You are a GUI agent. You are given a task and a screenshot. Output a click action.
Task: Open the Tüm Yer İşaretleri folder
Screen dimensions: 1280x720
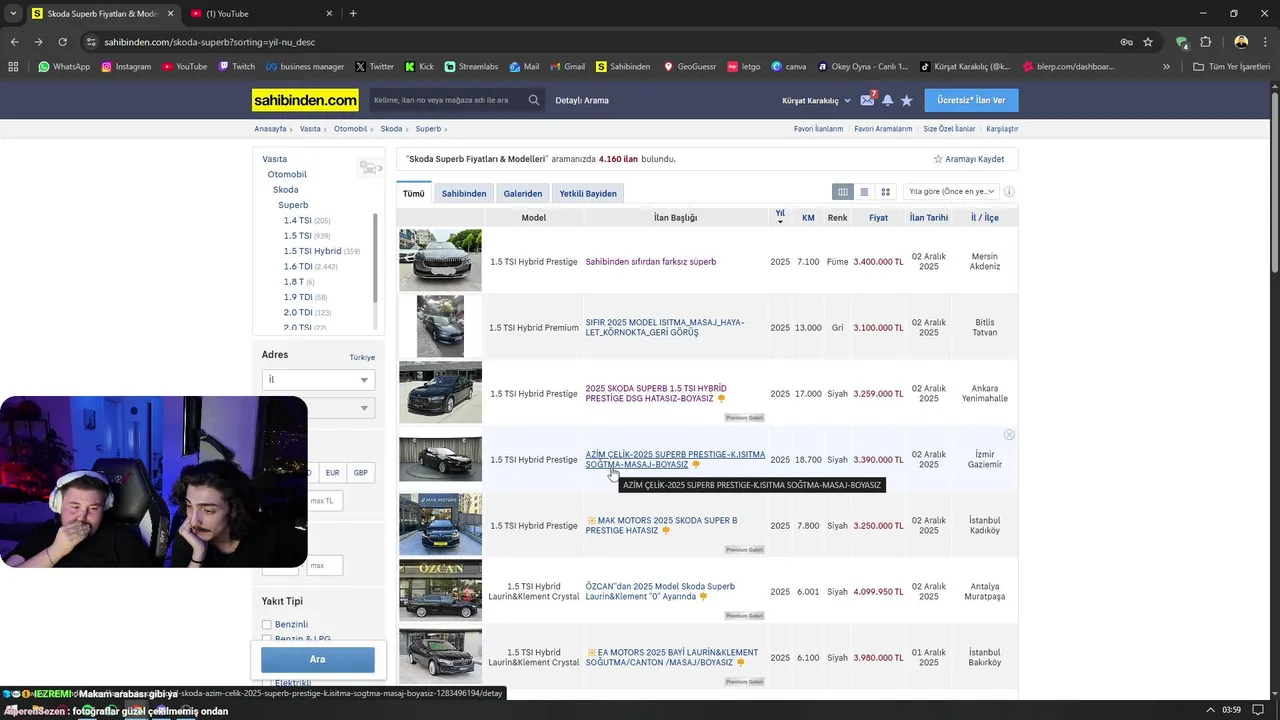coord(1232,67)
